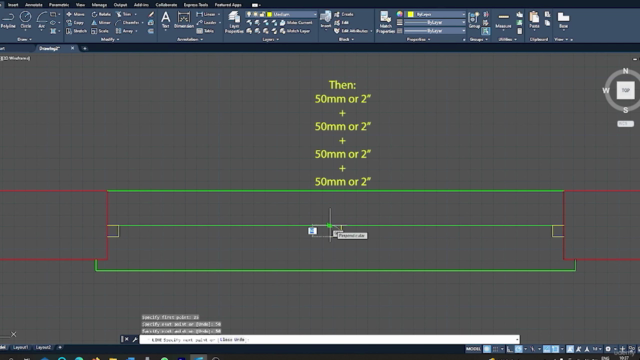Toggle snap mode in status bar
The width and height of the screenshot is (640, 360).
pyautogui.click(x=496, y=349)
